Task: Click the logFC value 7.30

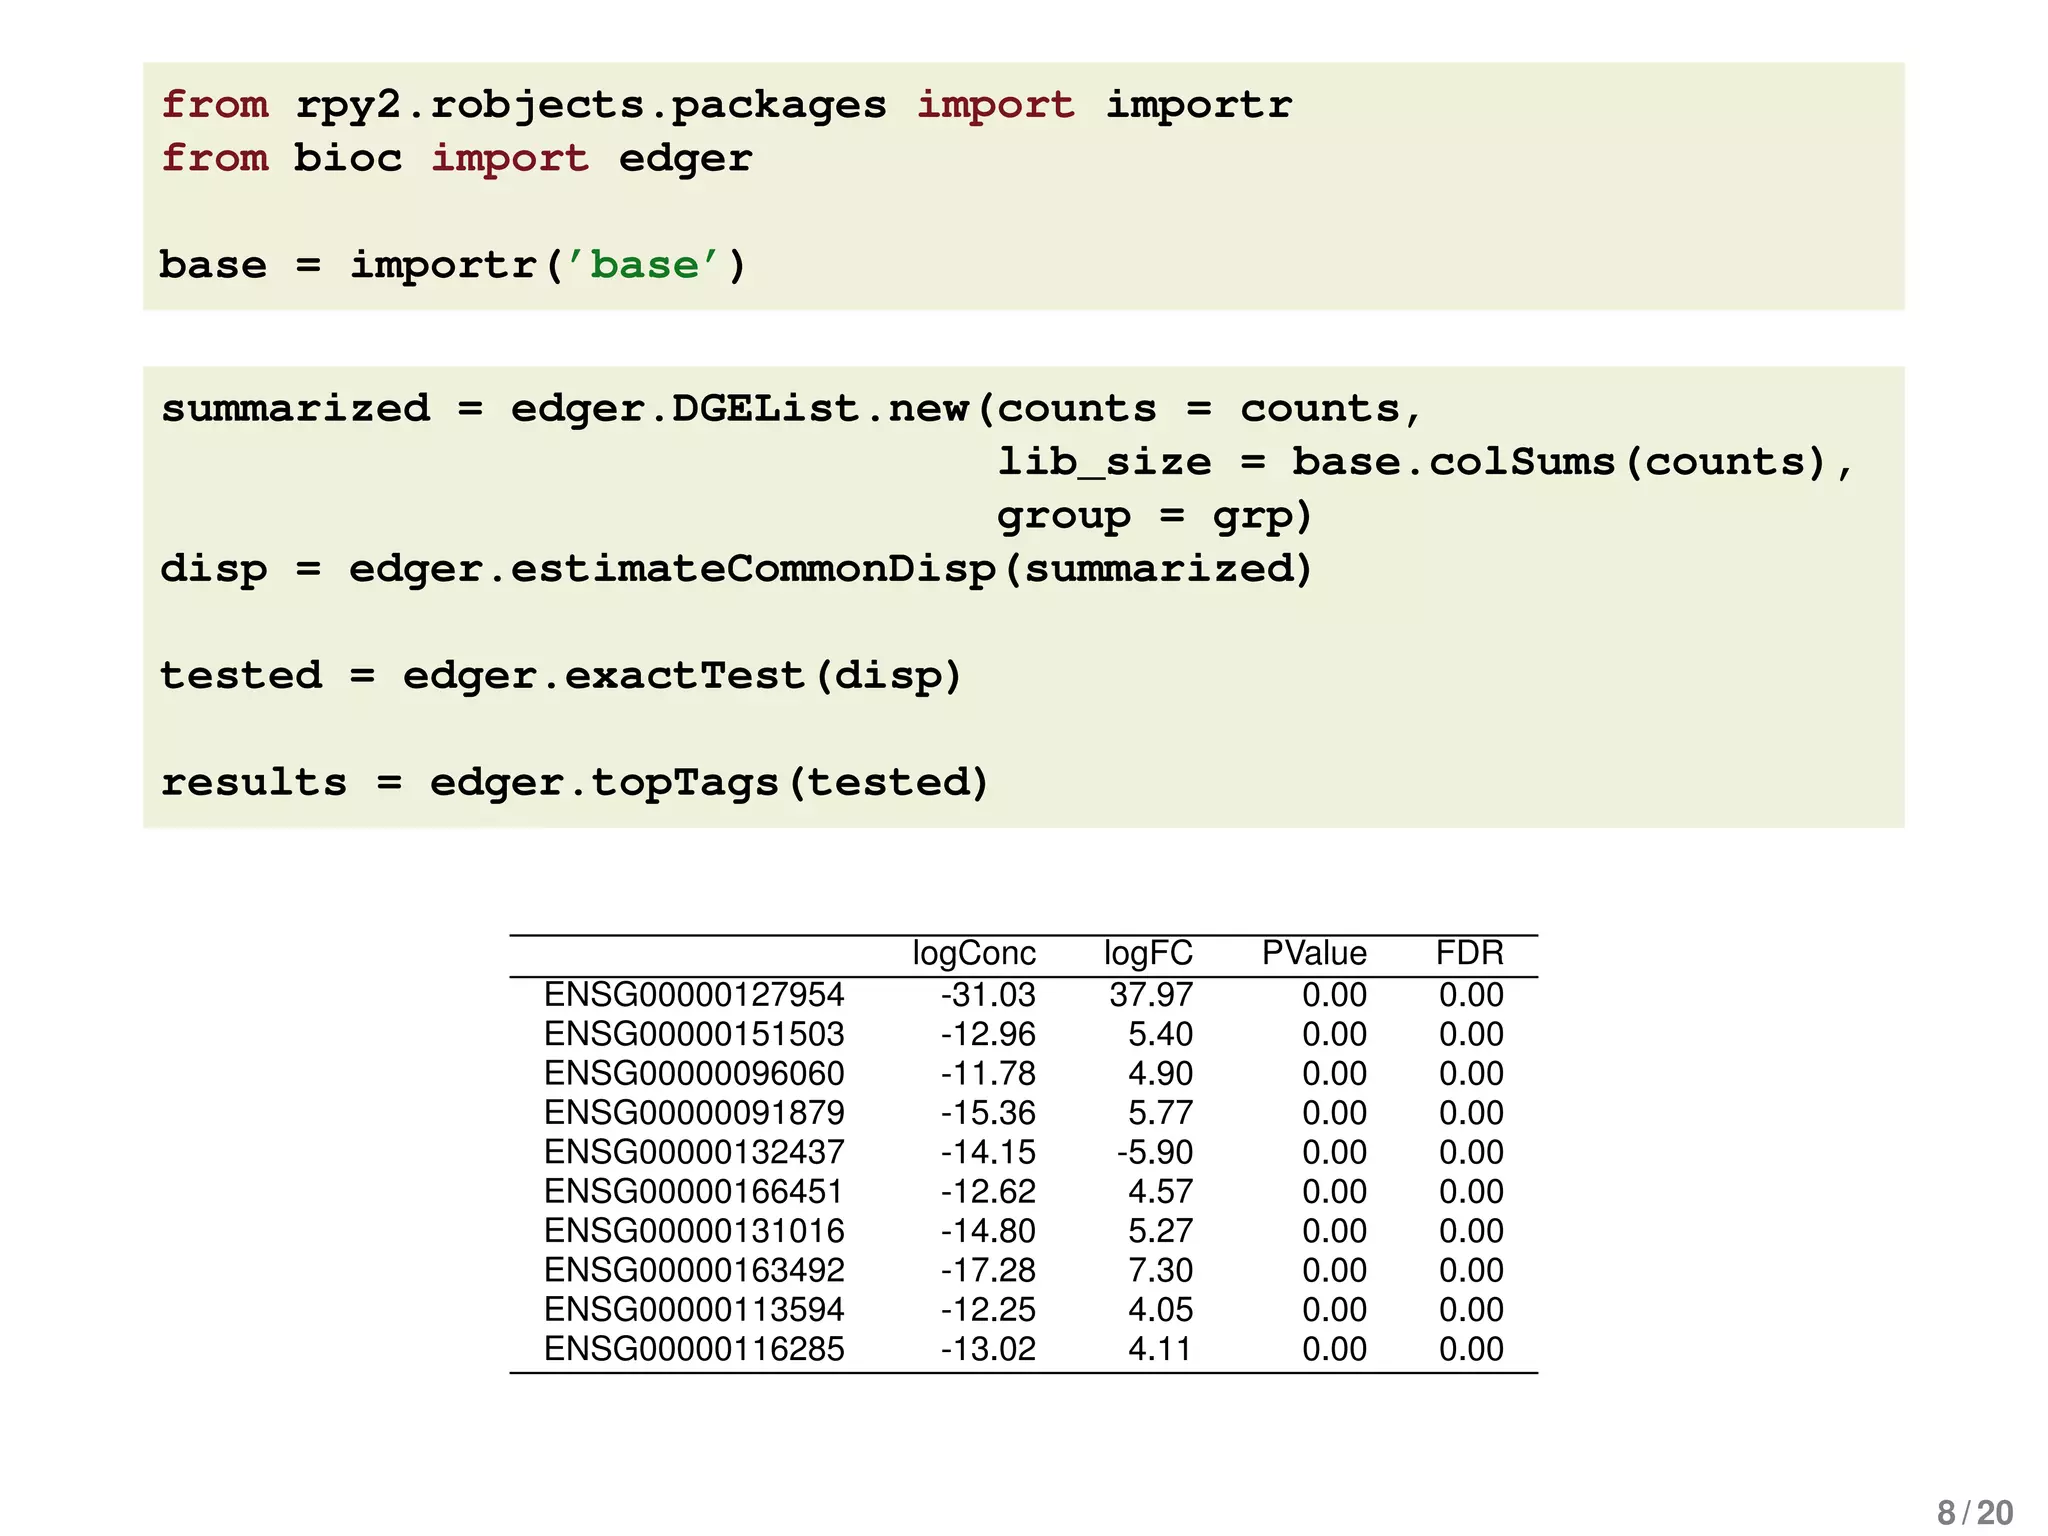Action: pyautogui.click(x=1161, y=1270)
